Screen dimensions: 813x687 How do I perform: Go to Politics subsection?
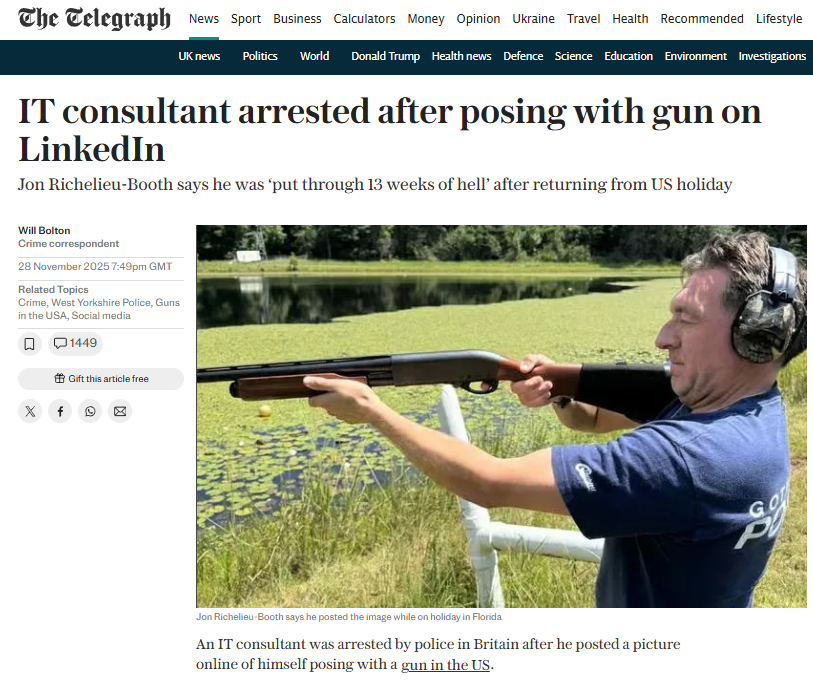260,56
